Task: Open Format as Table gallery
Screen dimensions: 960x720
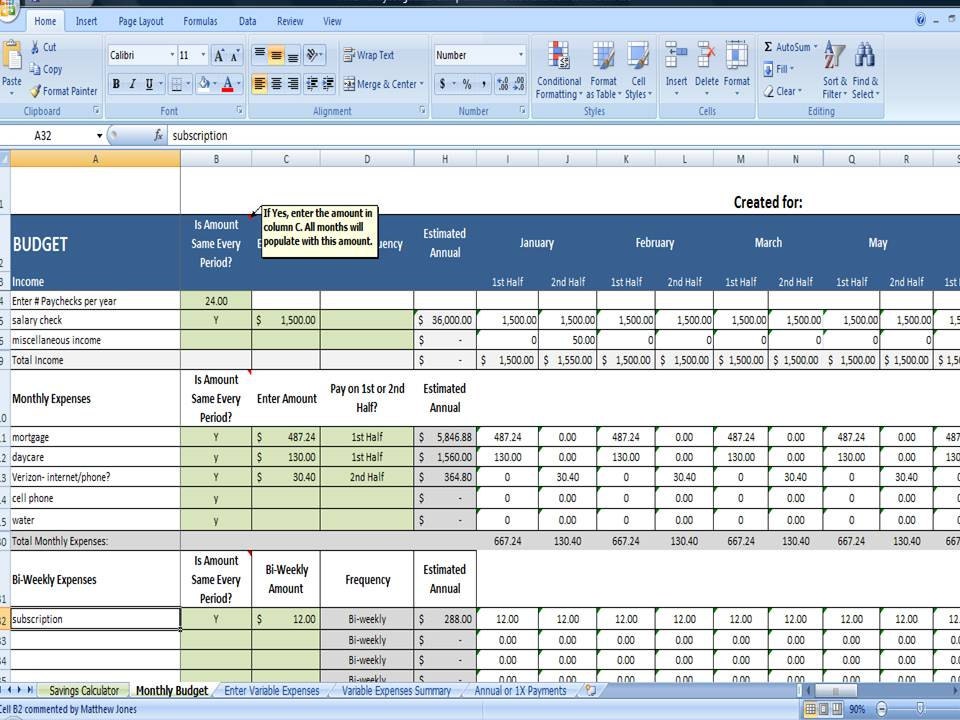Action: click(x=603, y=70)
